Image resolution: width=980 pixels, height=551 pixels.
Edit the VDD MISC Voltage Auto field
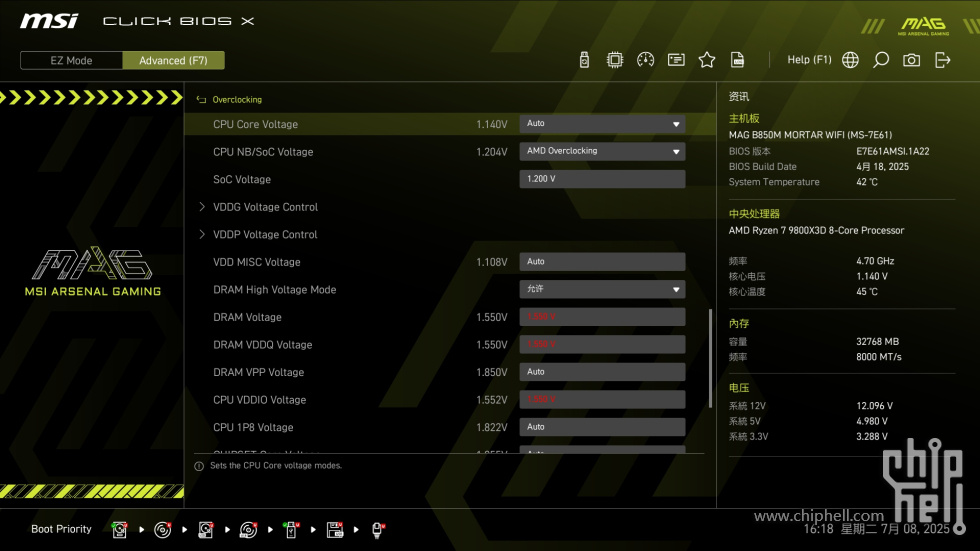point(602,262)
